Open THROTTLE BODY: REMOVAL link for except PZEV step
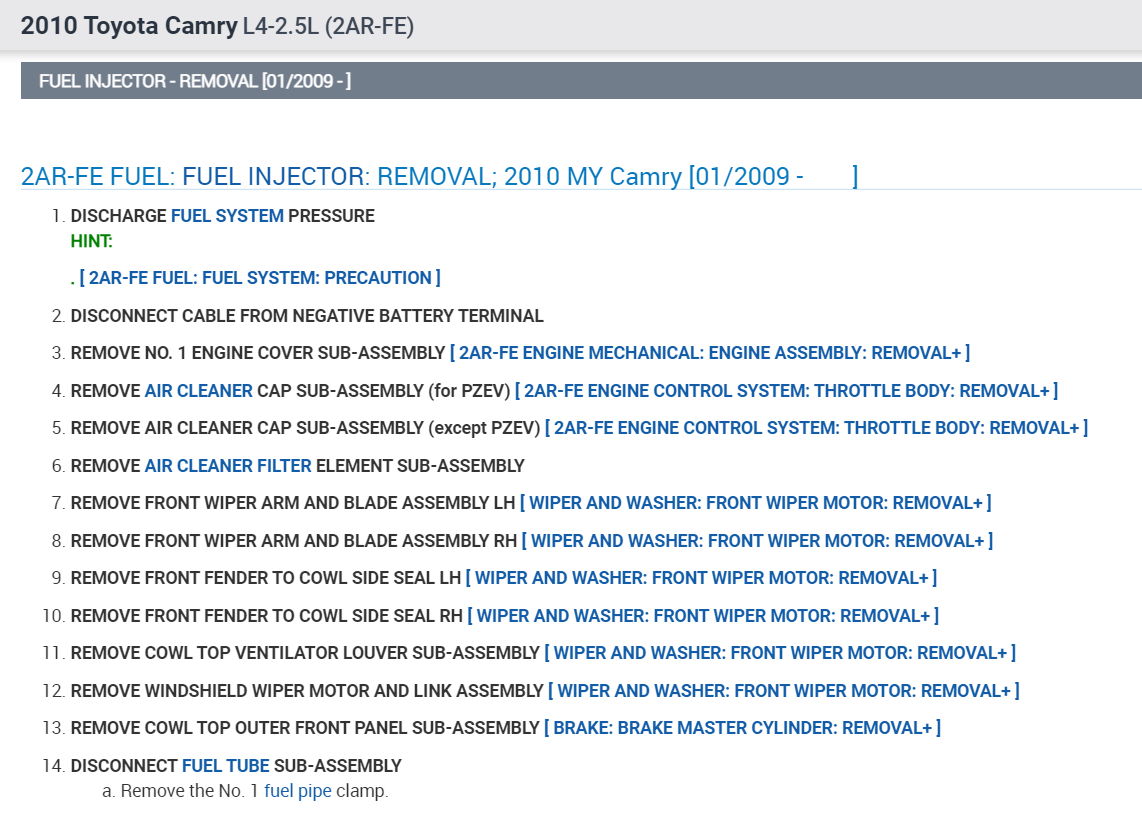 pyautogui.click(x=816, y=428)
